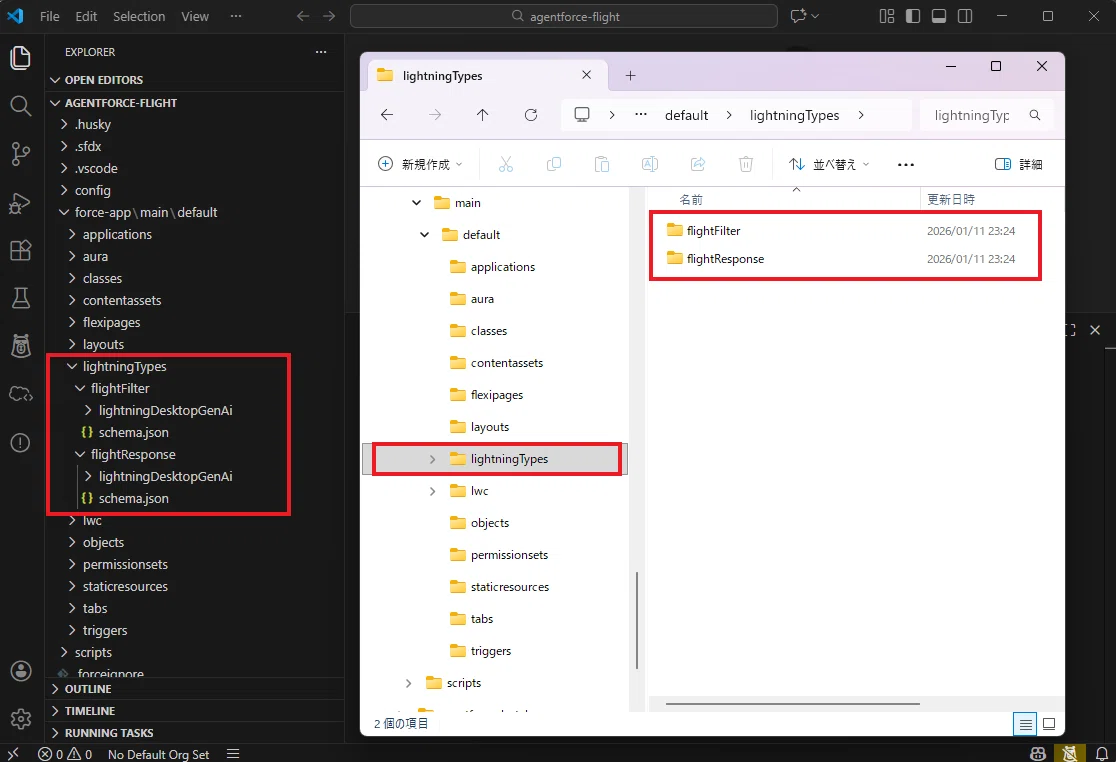Click the Rename icon in File Explorer toolbar
Viewport: 1116px width, 762px height.
(650, 164)
